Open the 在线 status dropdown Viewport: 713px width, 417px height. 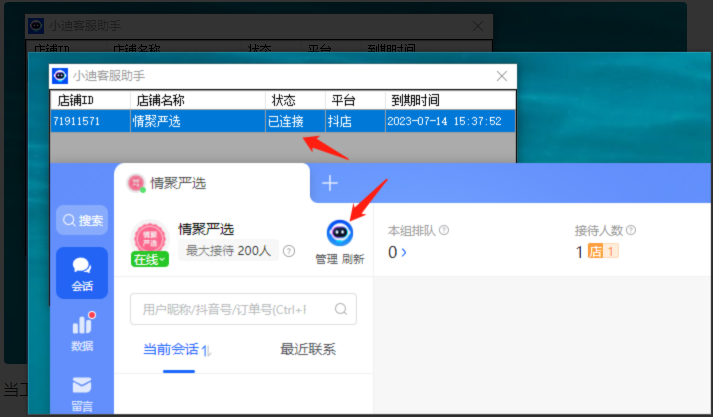point(150,259)
